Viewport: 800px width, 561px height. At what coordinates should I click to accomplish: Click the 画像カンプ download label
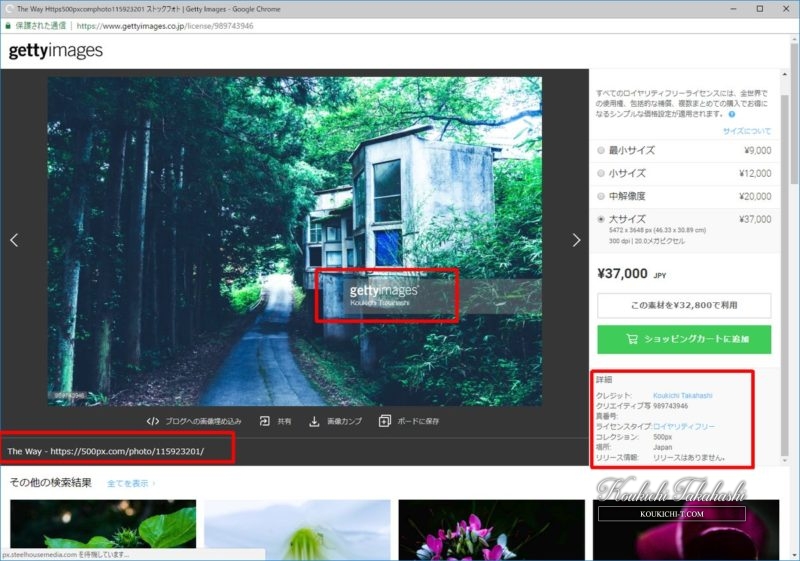[344, 421]
